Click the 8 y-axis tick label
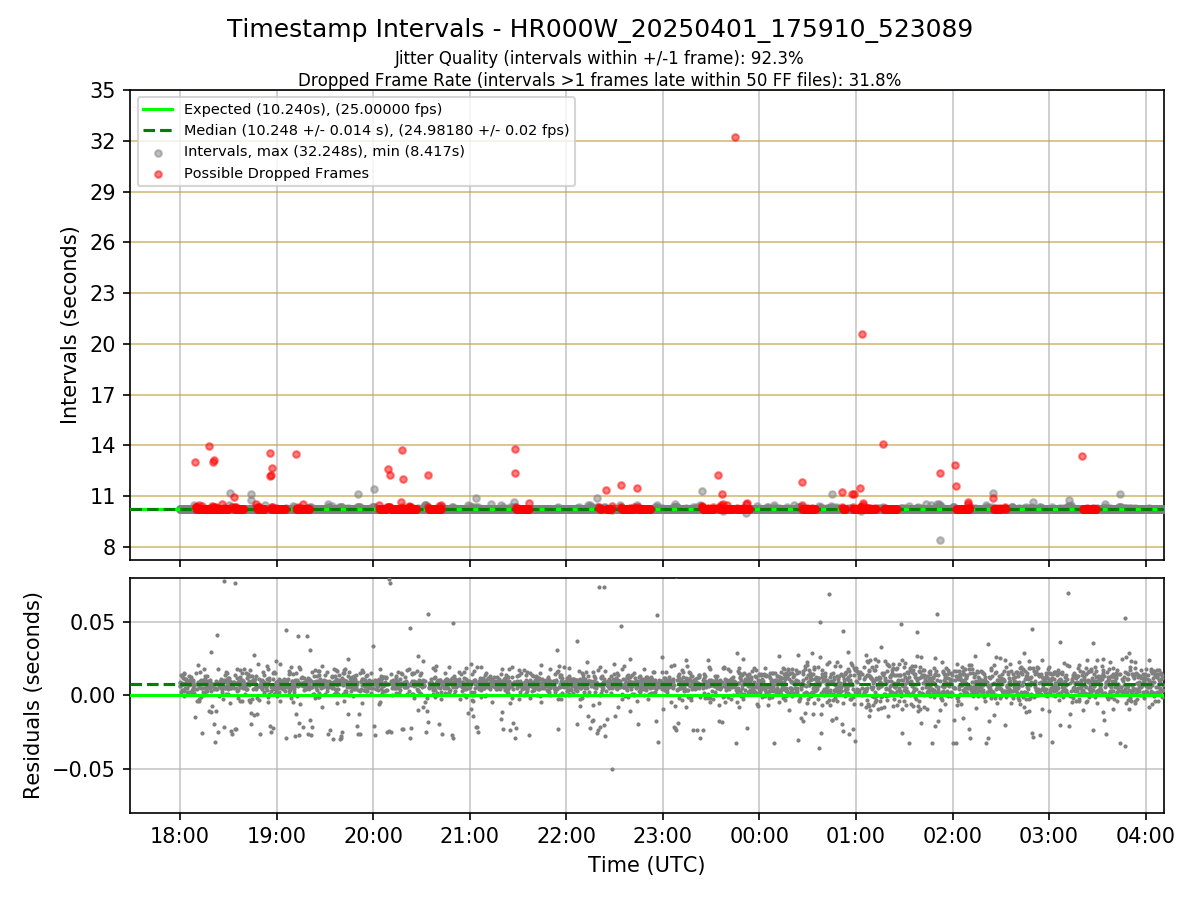Image resolution: width=1200 pixels, height=900 pixels. (109, 547)
